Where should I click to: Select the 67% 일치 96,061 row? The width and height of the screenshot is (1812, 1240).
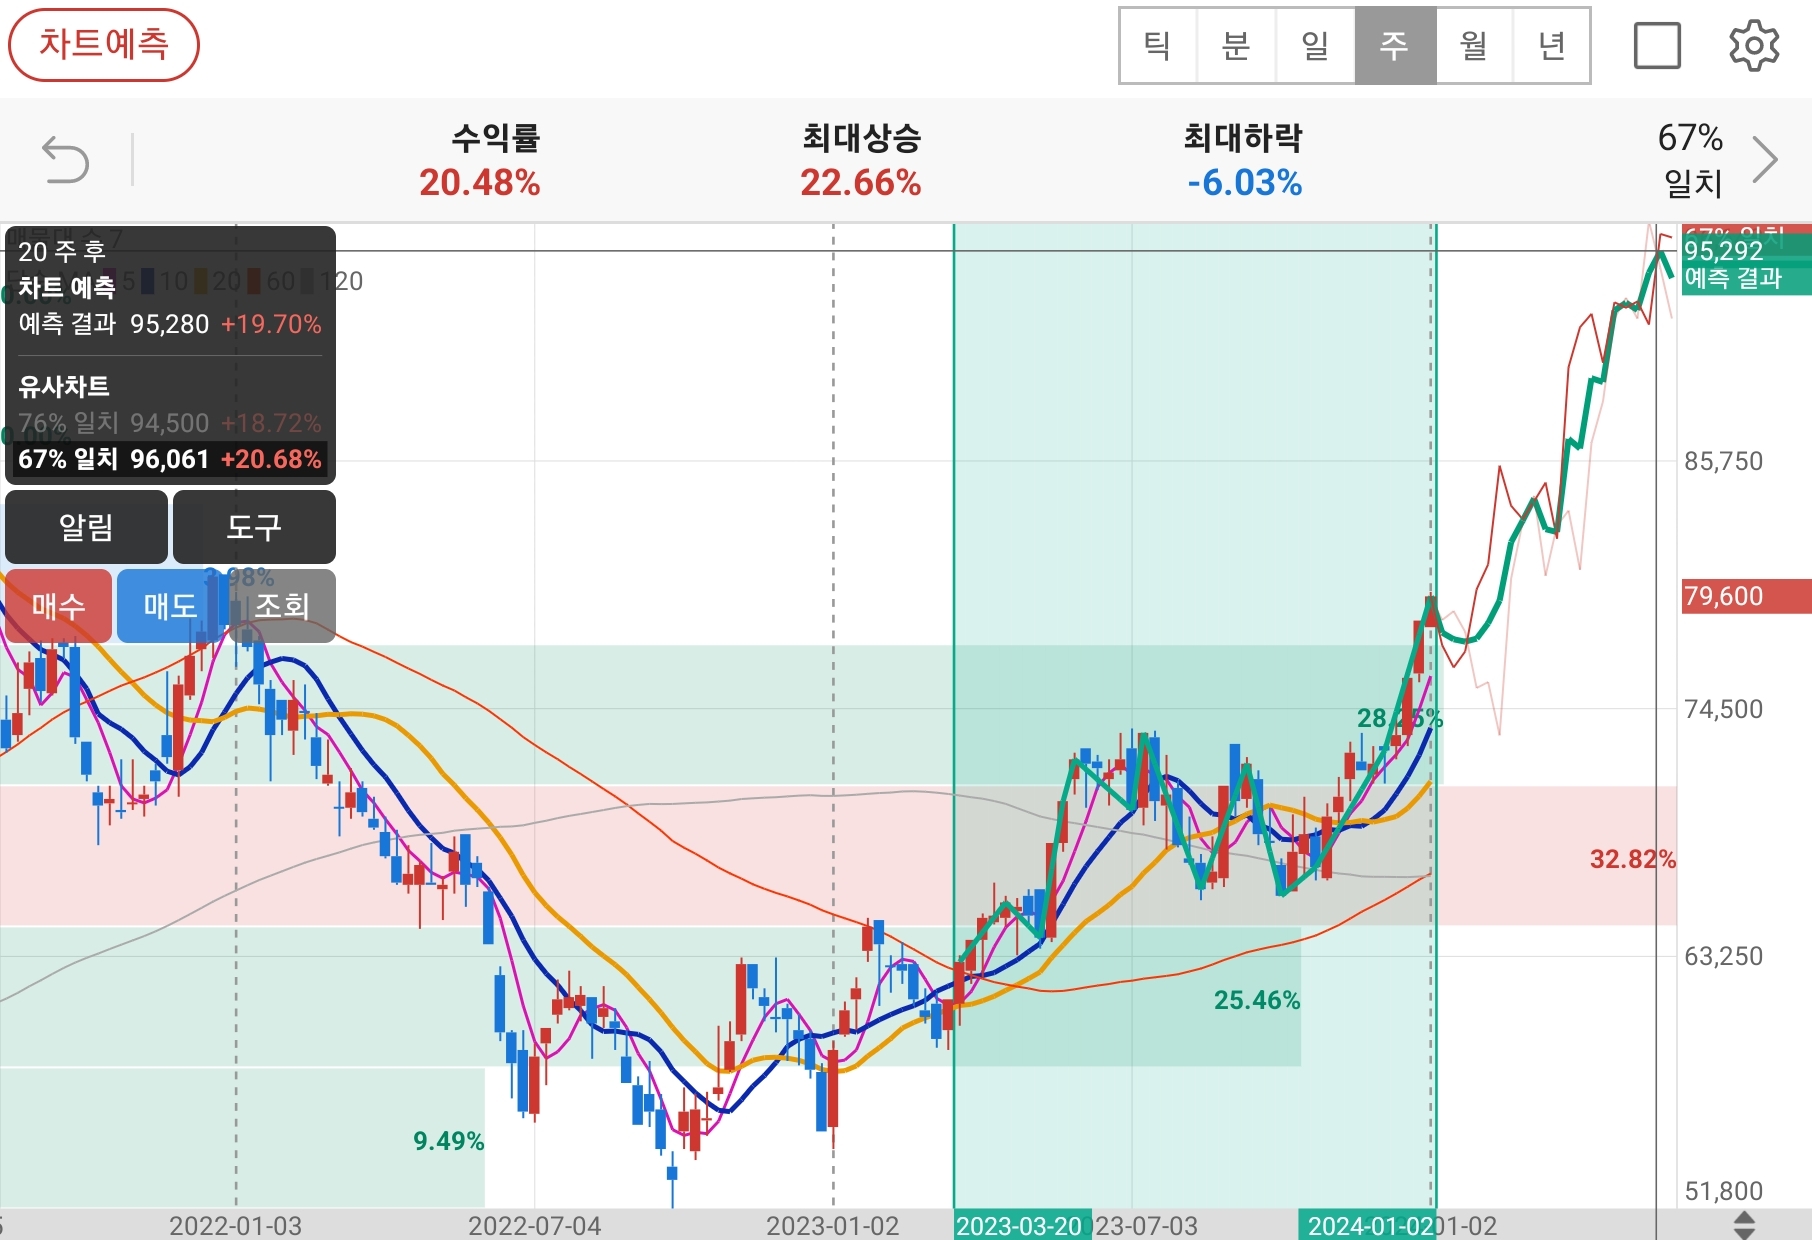point(170,459)
